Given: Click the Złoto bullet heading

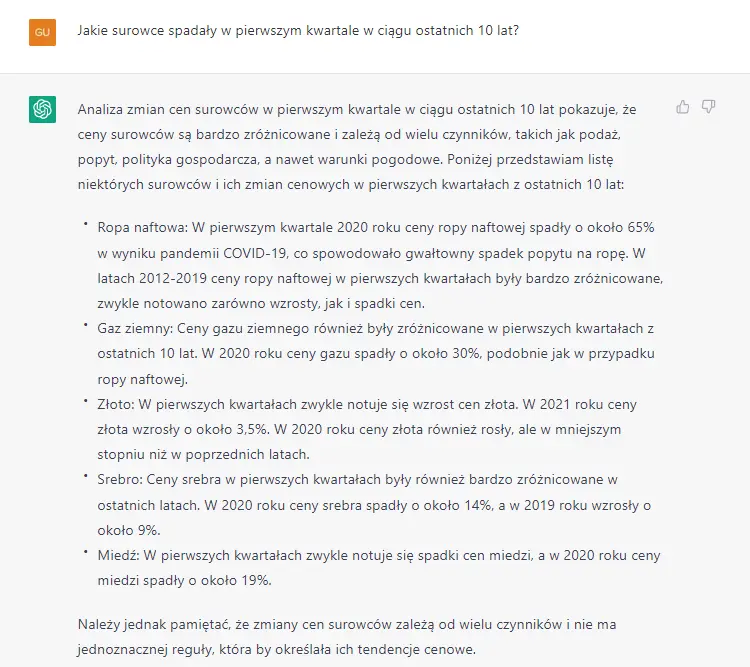Looking at the screenshot, I should 116,405.
